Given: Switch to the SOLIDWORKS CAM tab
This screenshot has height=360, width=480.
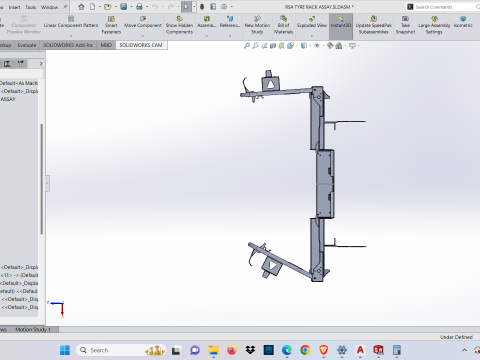Looking at the screenshot, I should [141, 45].
